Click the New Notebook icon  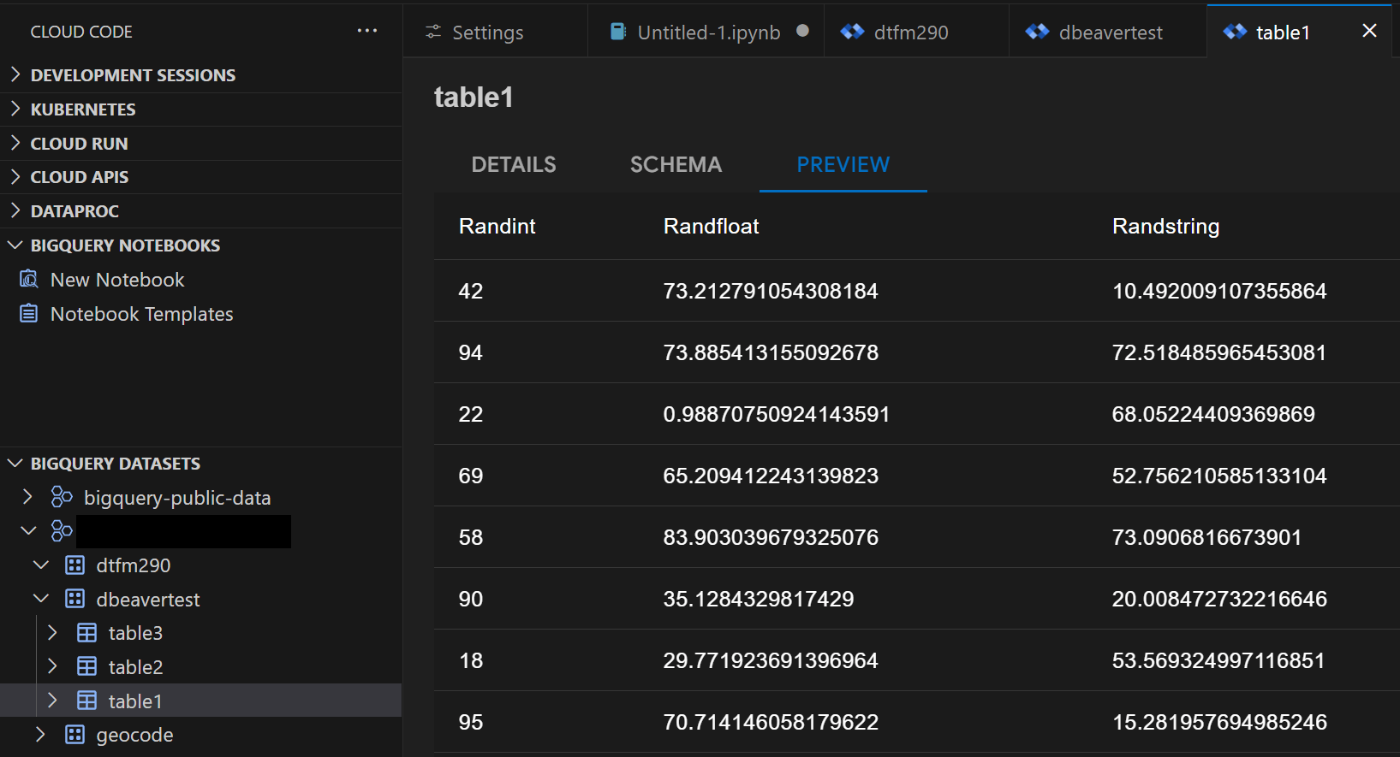(x=29, y=280)
